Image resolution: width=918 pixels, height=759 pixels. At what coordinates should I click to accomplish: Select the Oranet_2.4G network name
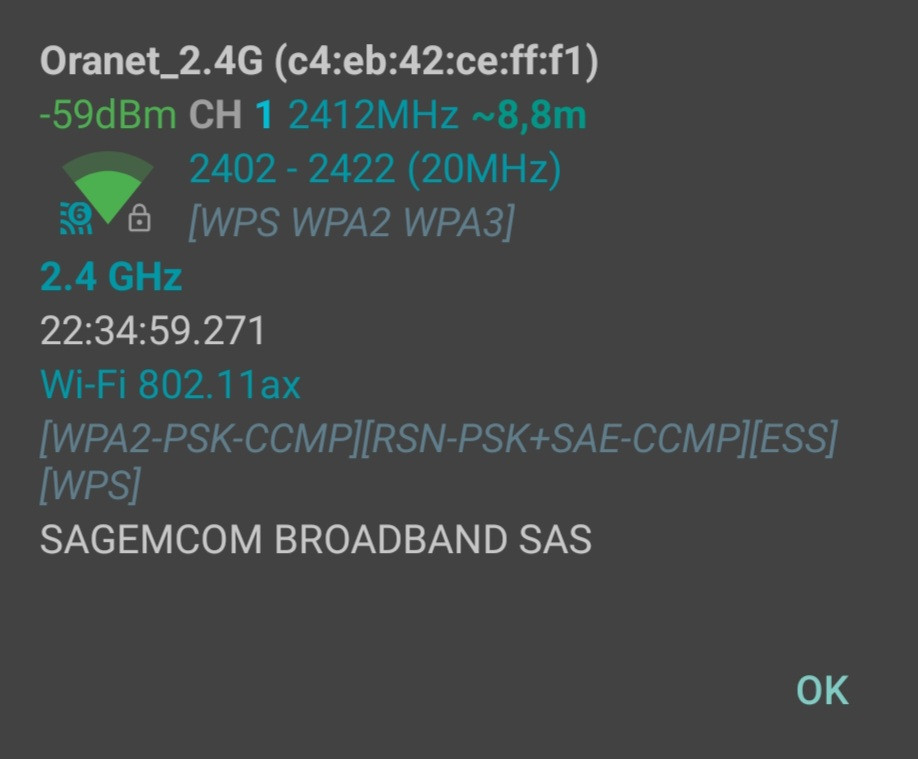point(152,62)
